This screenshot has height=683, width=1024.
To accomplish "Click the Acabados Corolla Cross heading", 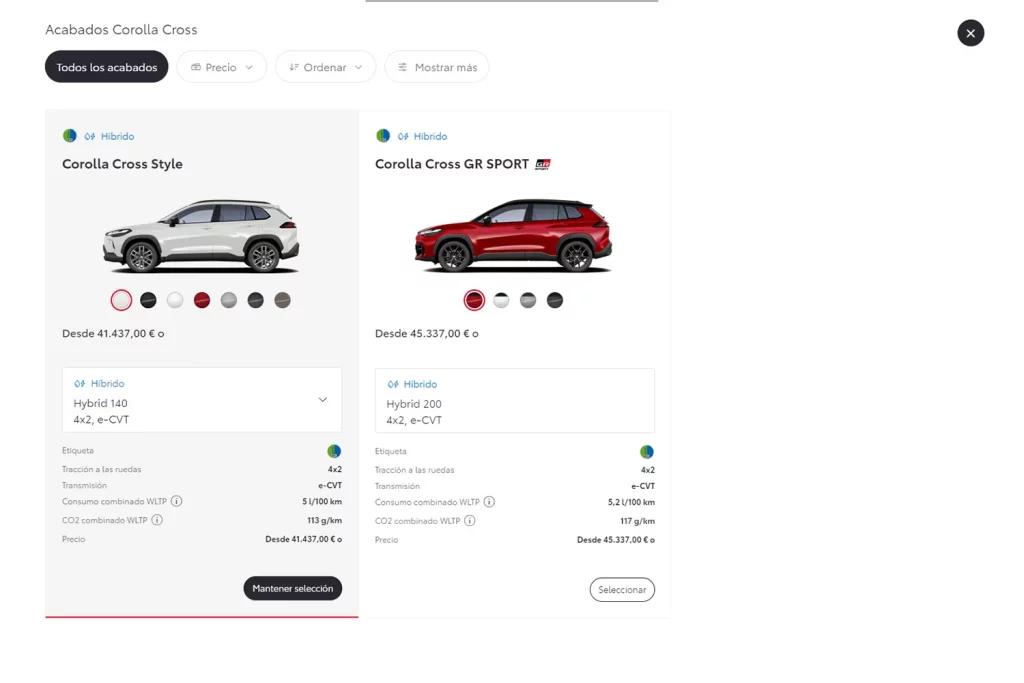I will click(x=121, y=29).
